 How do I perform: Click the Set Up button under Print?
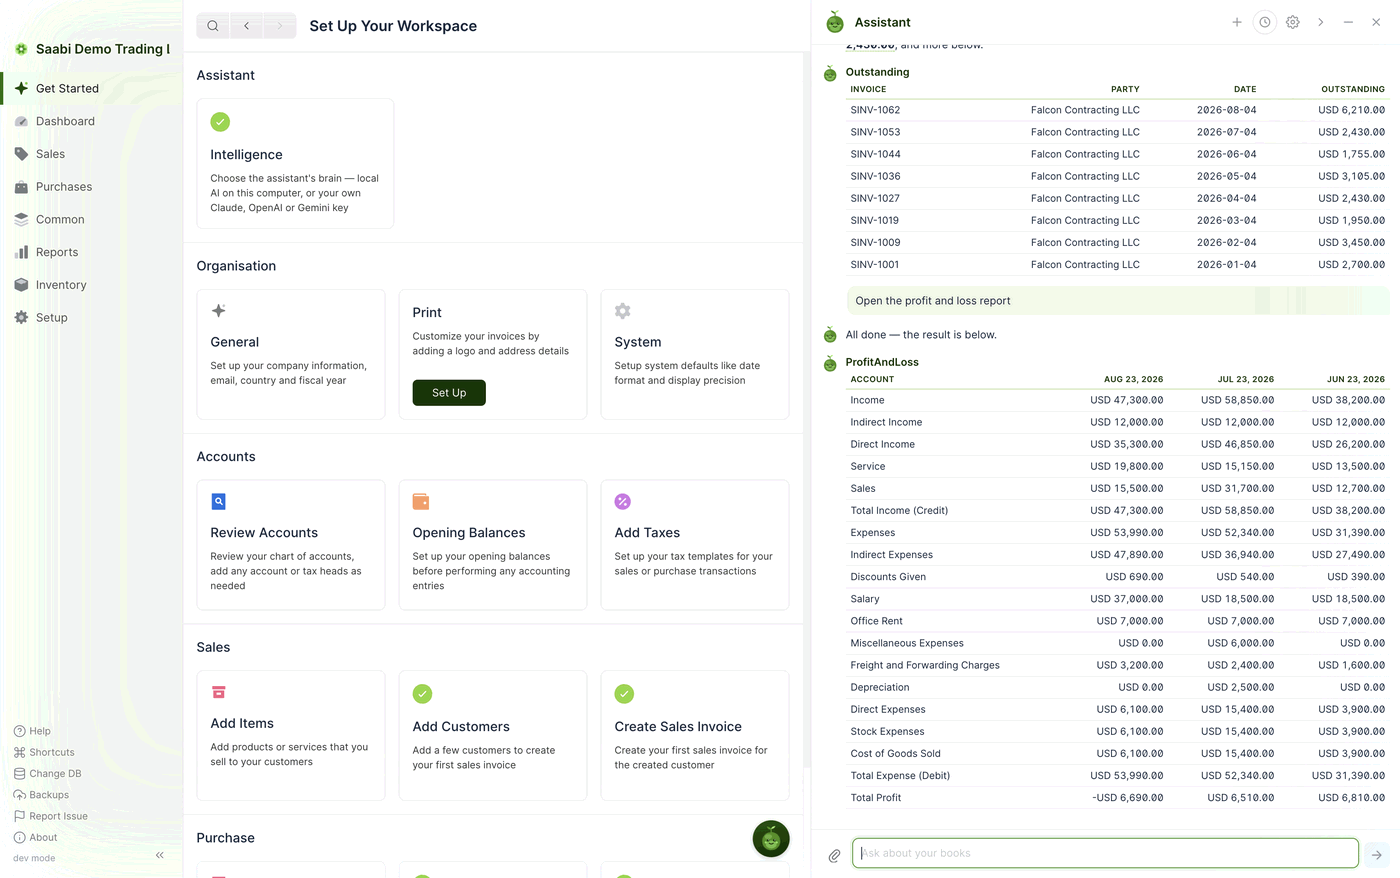449,393
